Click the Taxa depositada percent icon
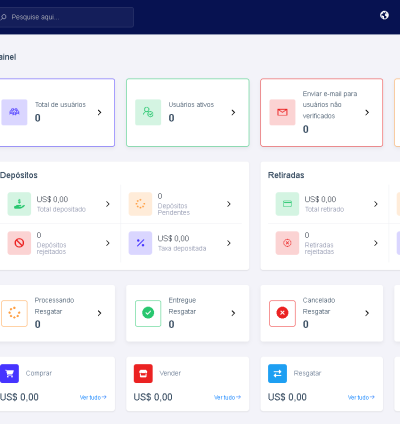400x424 pixels. click(140, 243)
